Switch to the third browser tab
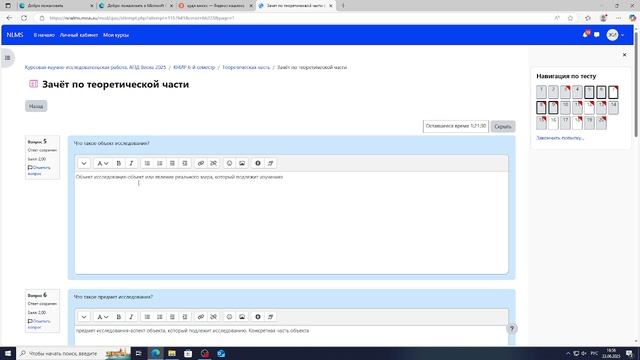Image resolution: width=640 pixels, height=360 pixels. pyautogui.click(x=215, y=6)
